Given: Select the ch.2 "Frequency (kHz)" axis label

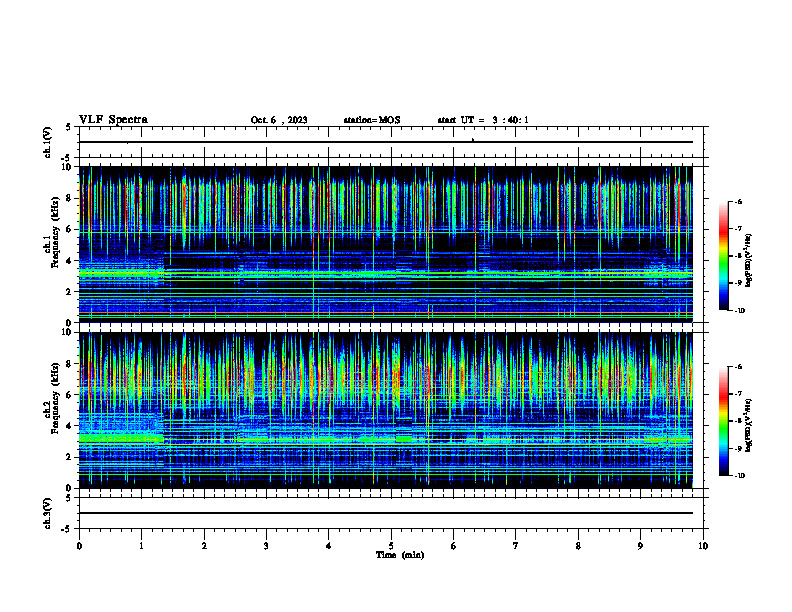Looking at the screenshot, I should click(55, 398).
